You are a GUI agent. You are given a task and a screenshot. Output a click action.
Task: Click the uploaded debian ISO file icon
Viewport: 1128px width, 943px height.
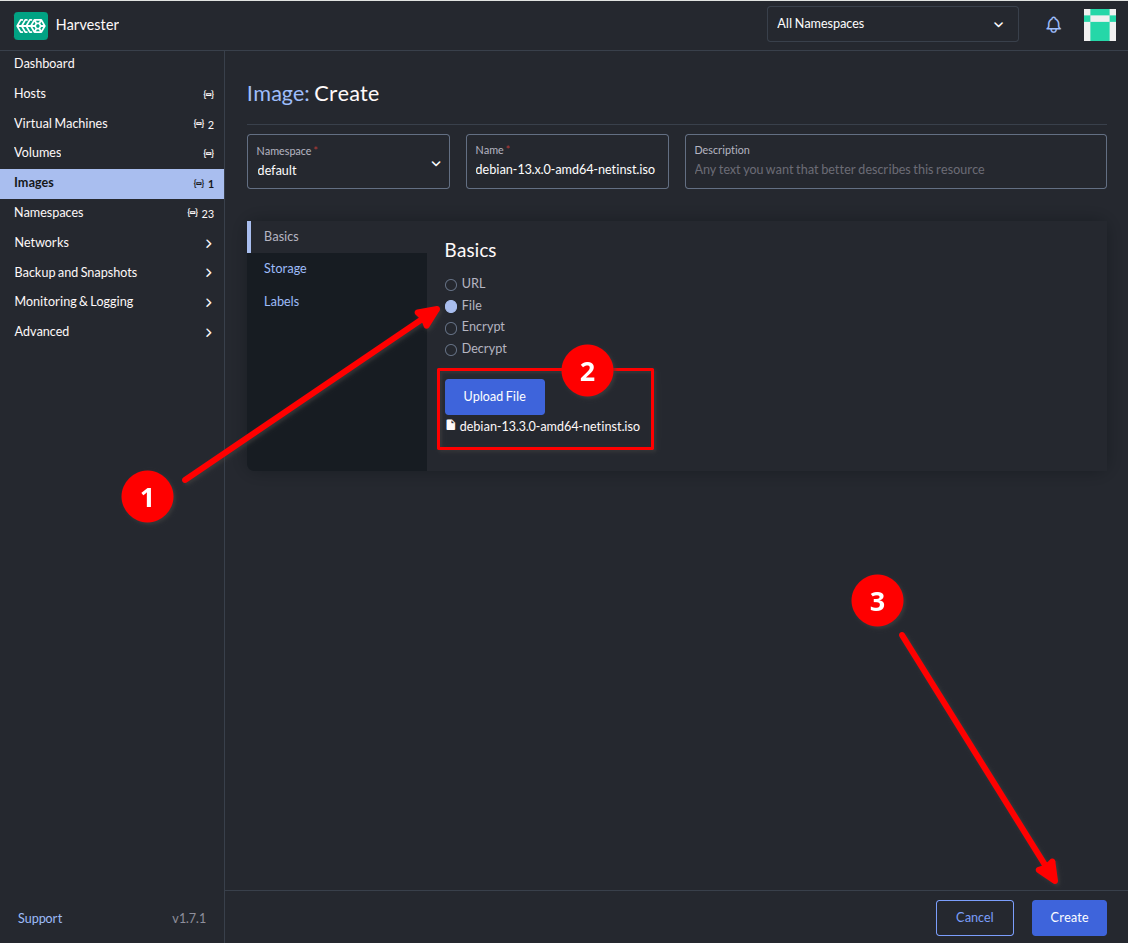coord(451,426)
